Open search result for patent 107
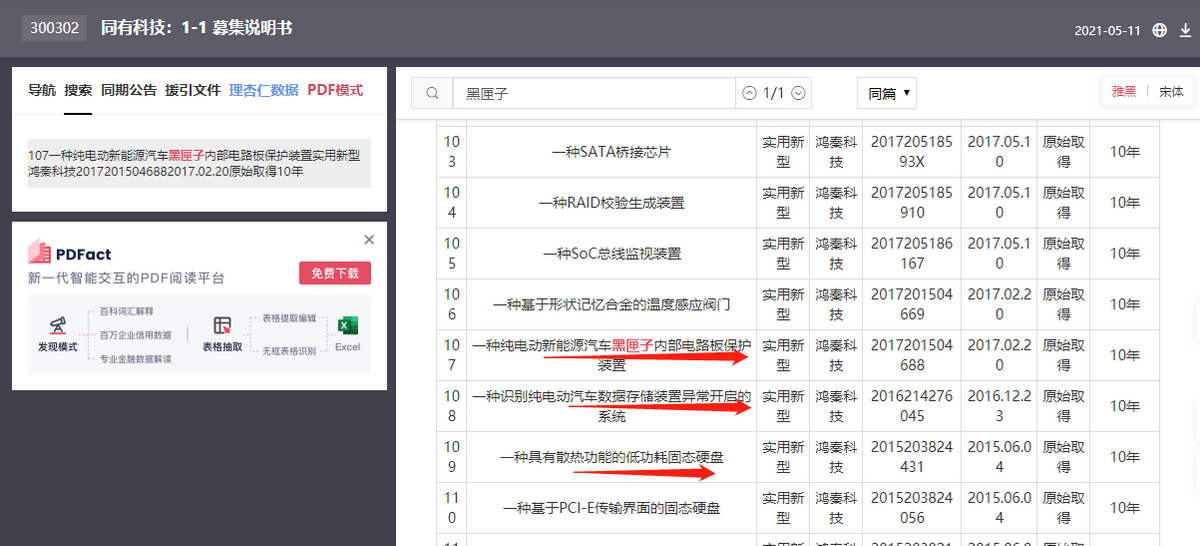 click(x=199, y=163)
